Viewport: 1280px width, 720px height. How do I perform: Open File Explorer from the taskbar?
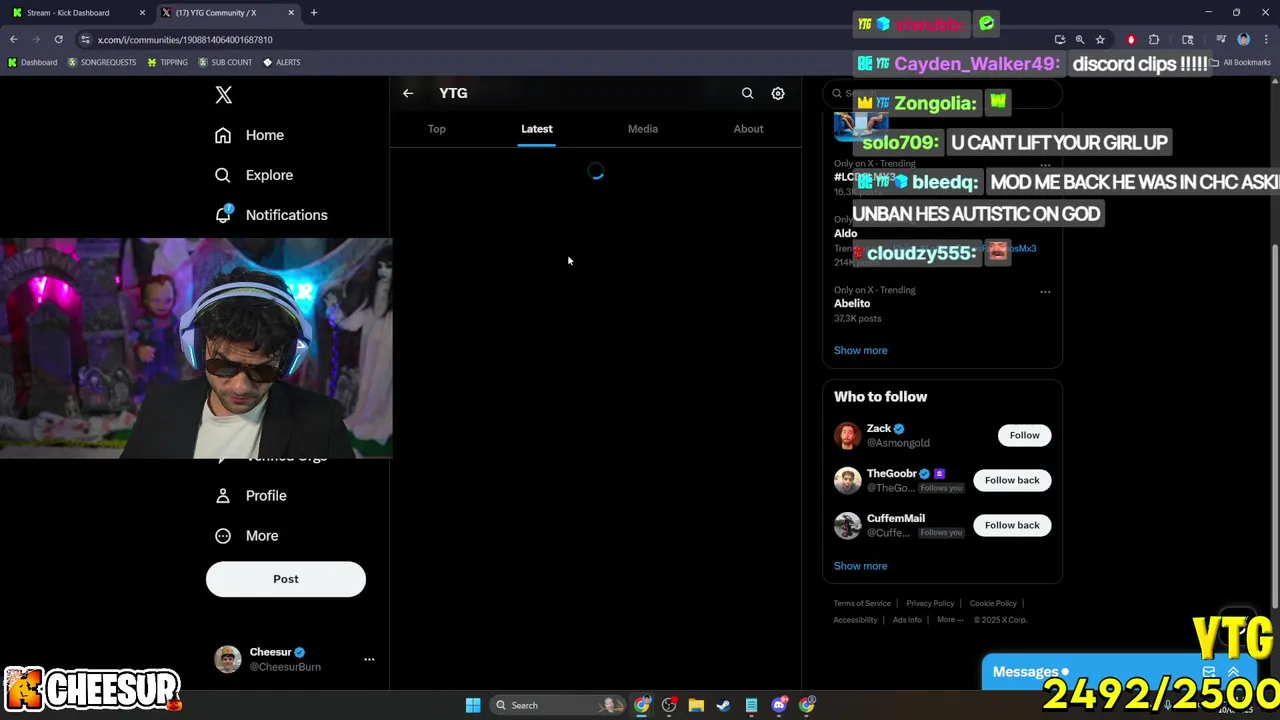point(696,705)
